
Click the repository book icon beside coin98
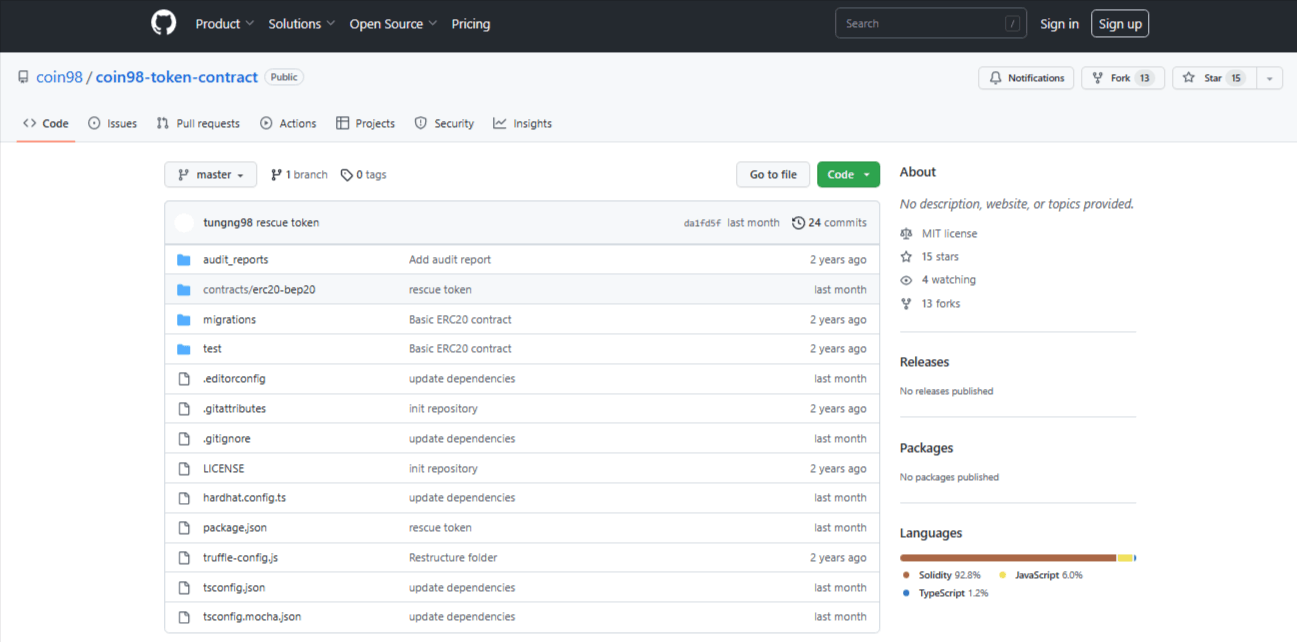coord(23,77)
